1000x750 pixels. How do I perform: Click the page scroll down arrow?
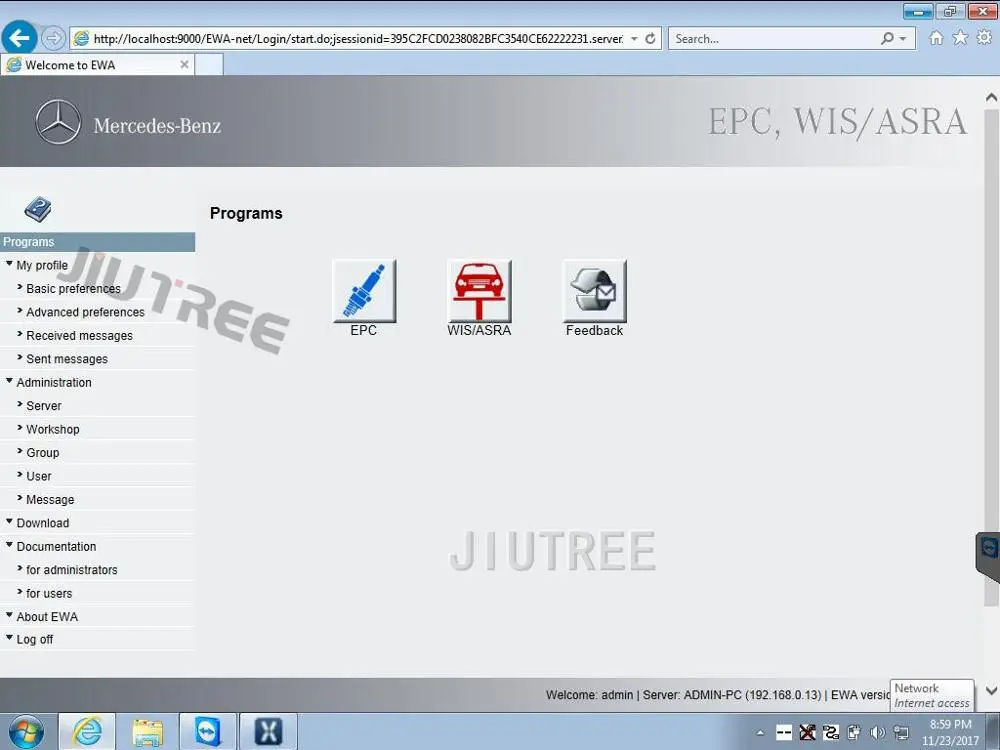pos(992,690)
